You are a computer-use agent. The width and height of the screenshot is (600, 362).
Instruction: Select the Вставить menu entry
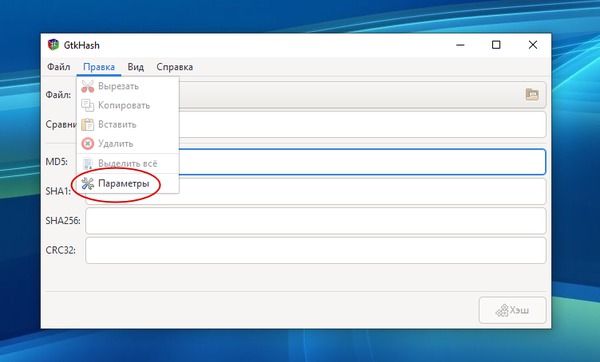[128, 124]
